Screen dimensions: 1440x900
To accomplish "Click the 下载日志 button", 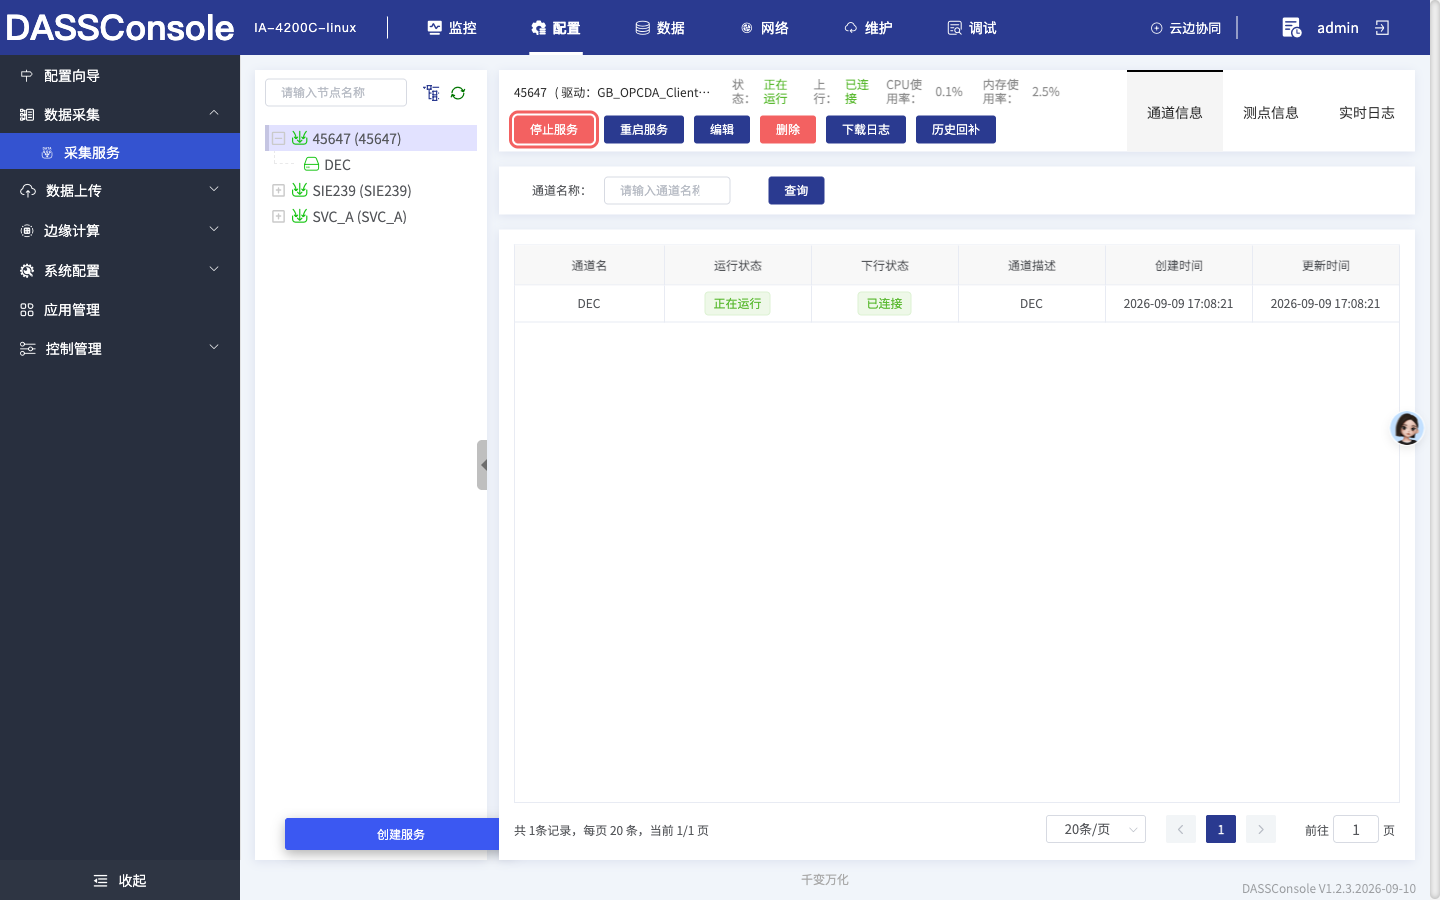I will pos(866,130).
